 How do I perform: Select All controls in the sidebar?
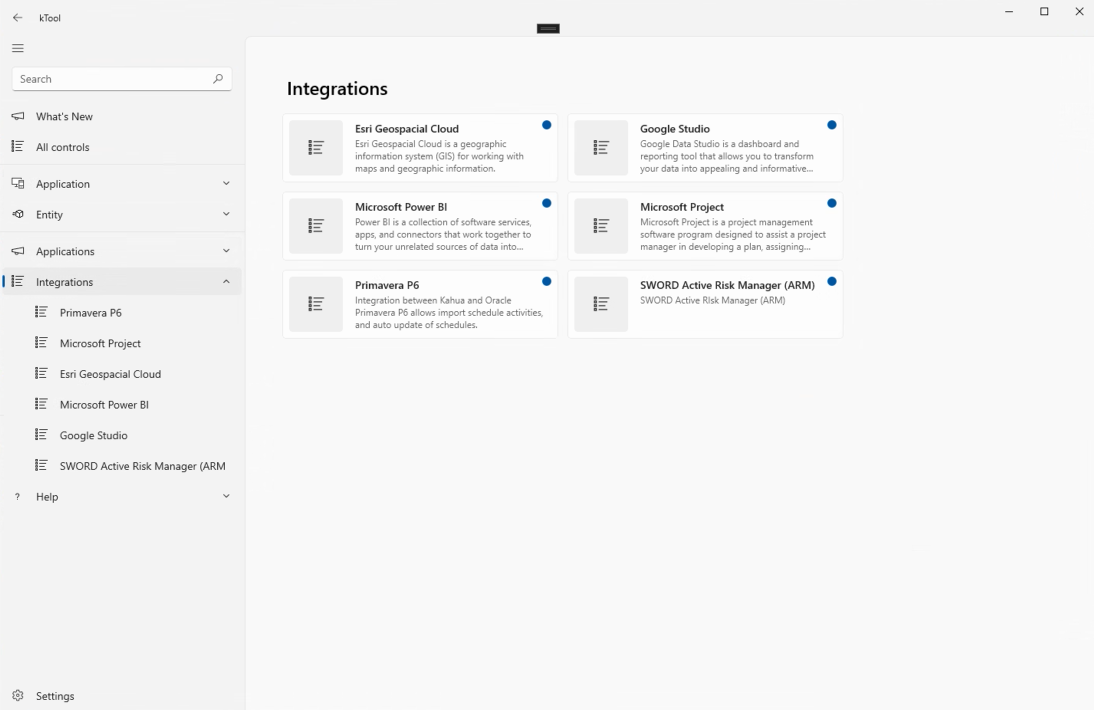pos(122,146)
